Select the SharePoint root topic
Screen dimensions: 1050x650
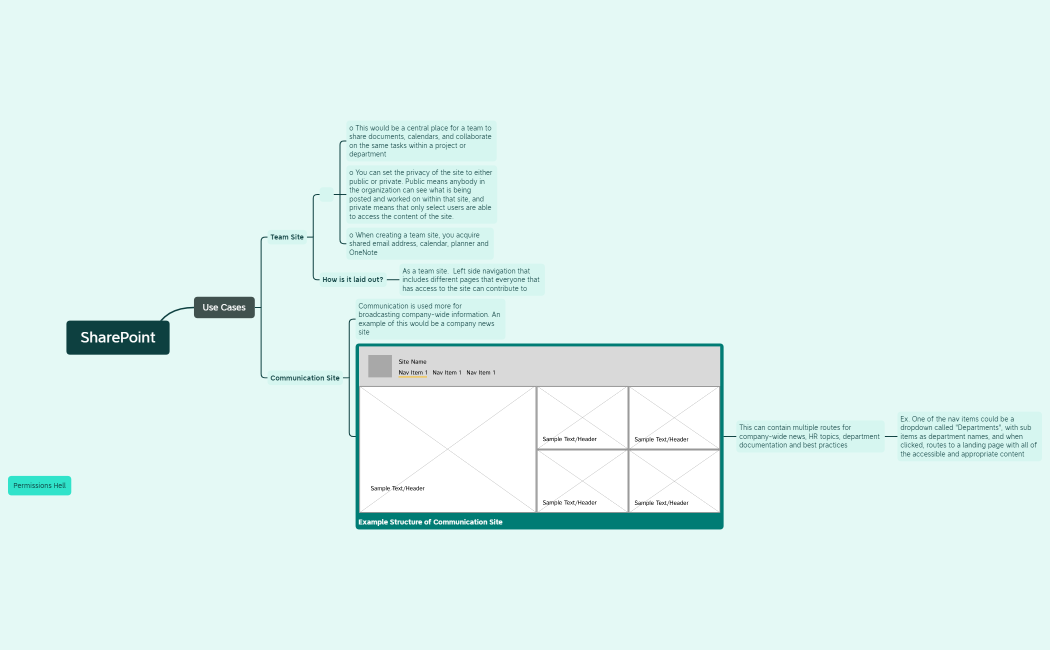tap(118, 338)
